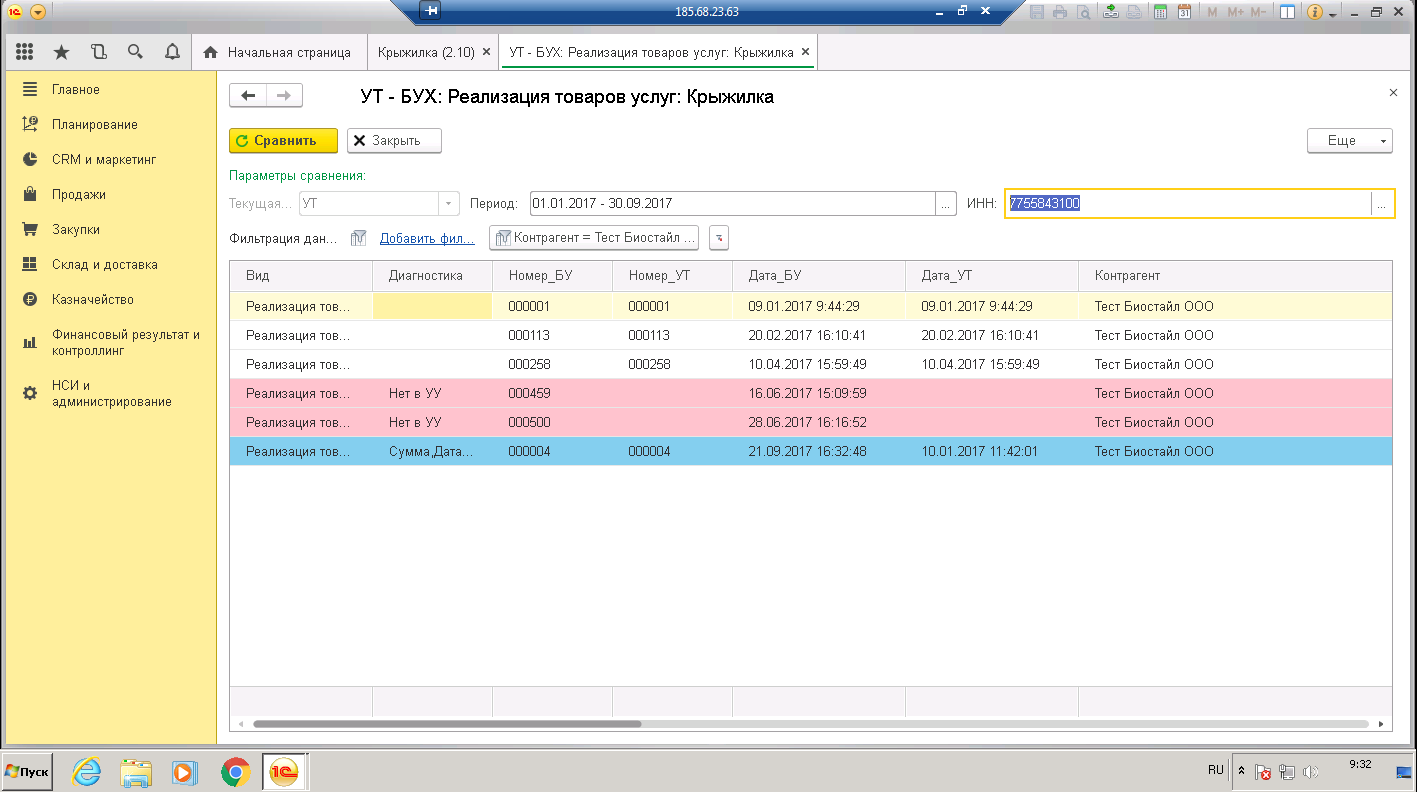Launch Google Chrome from taskbar
The width and height of the screenshot is (1417, 792).
click(x=236, y=771)
